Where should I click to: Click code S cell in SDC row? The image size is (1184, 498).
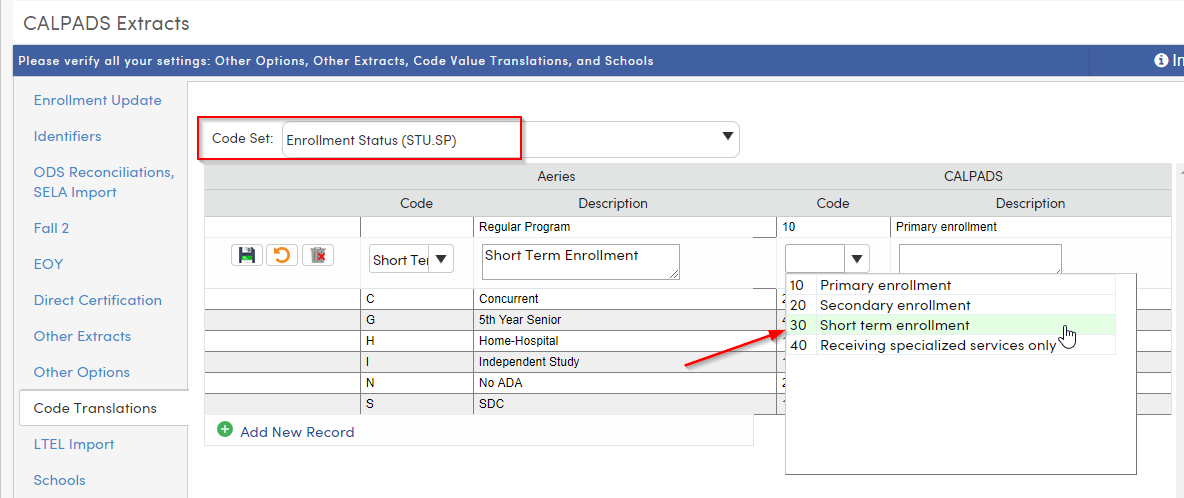coord(417,404)
